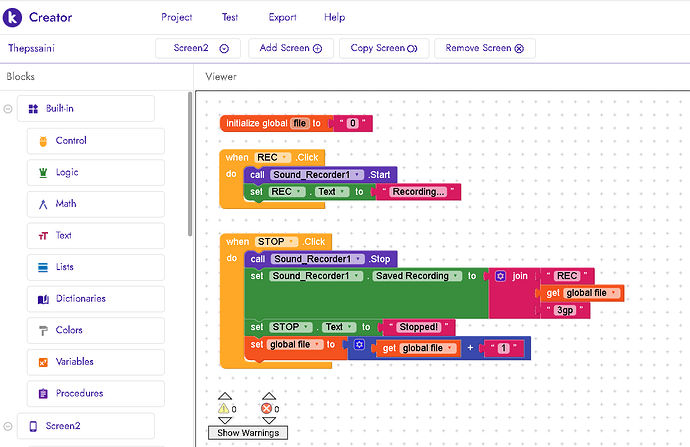
Task: Open the Export menu
Action: [x=282, y=17]
